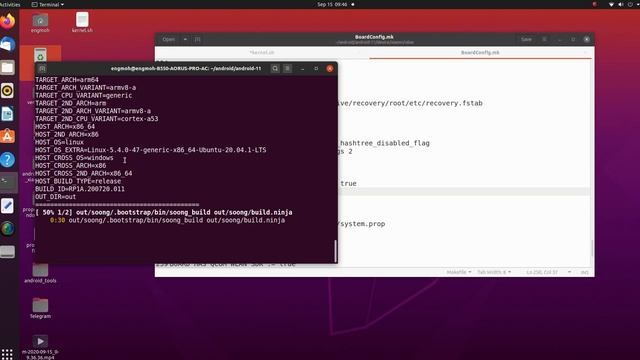Click the Open button in gedit
The image size is (640, 360).
pos(169,39)
